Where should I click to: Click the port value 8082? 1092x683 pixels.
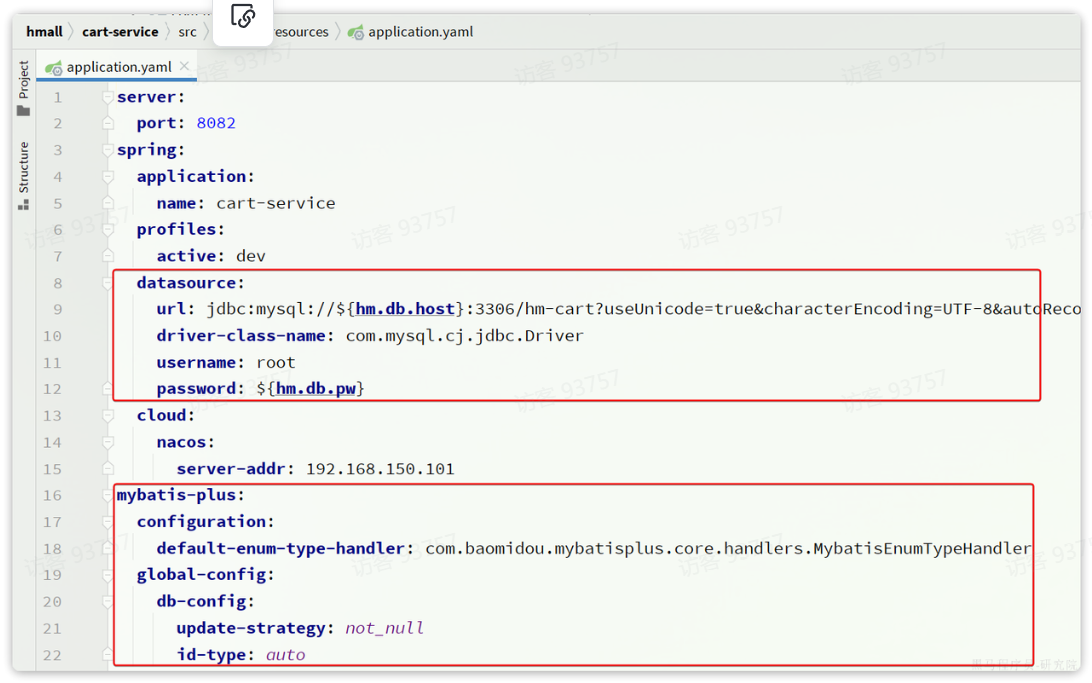[216, 123]
